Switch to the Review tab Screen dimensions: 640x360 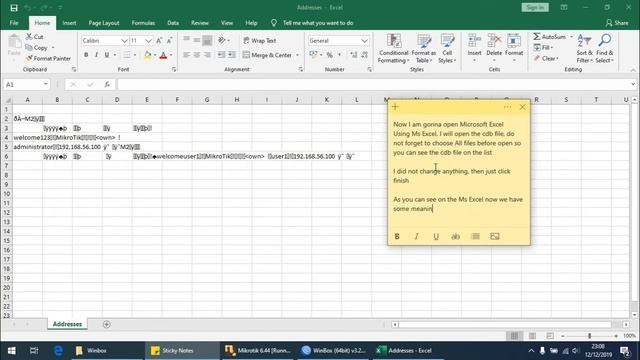pos(200,23)
